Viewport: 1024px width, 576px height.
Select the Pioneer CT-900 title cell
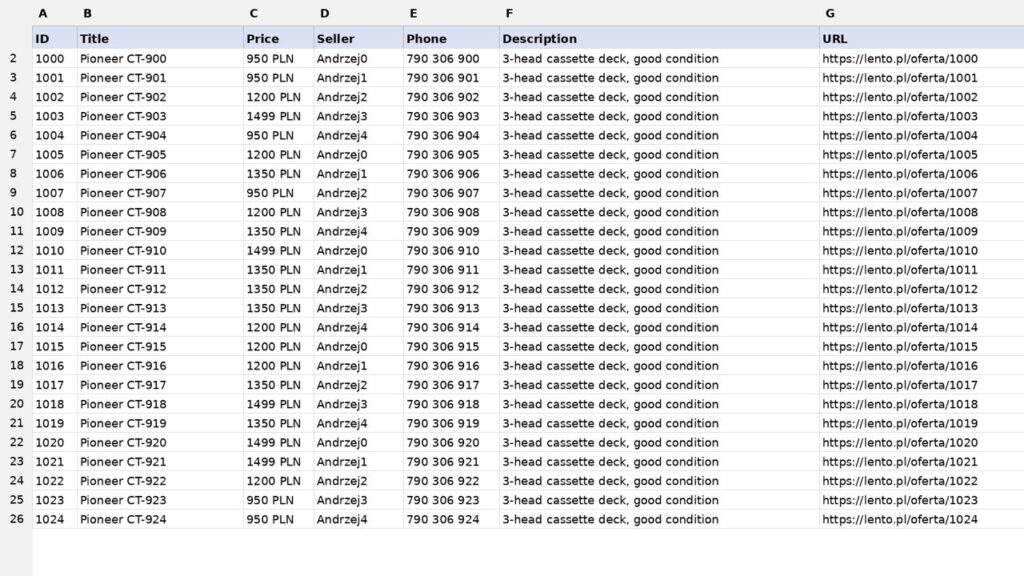click(x=160, y=59)
